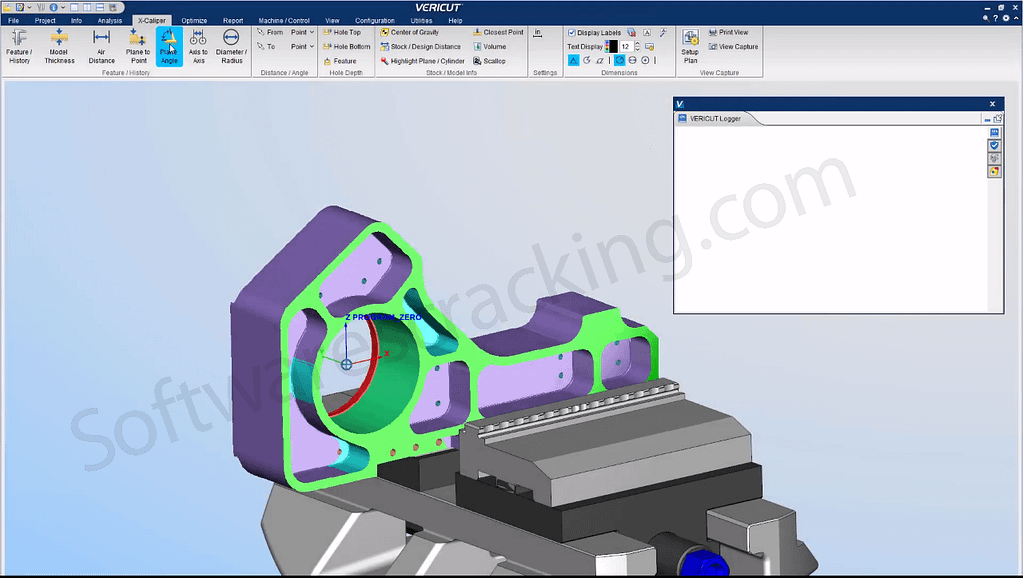Find the Closest Point

(498, 32)
